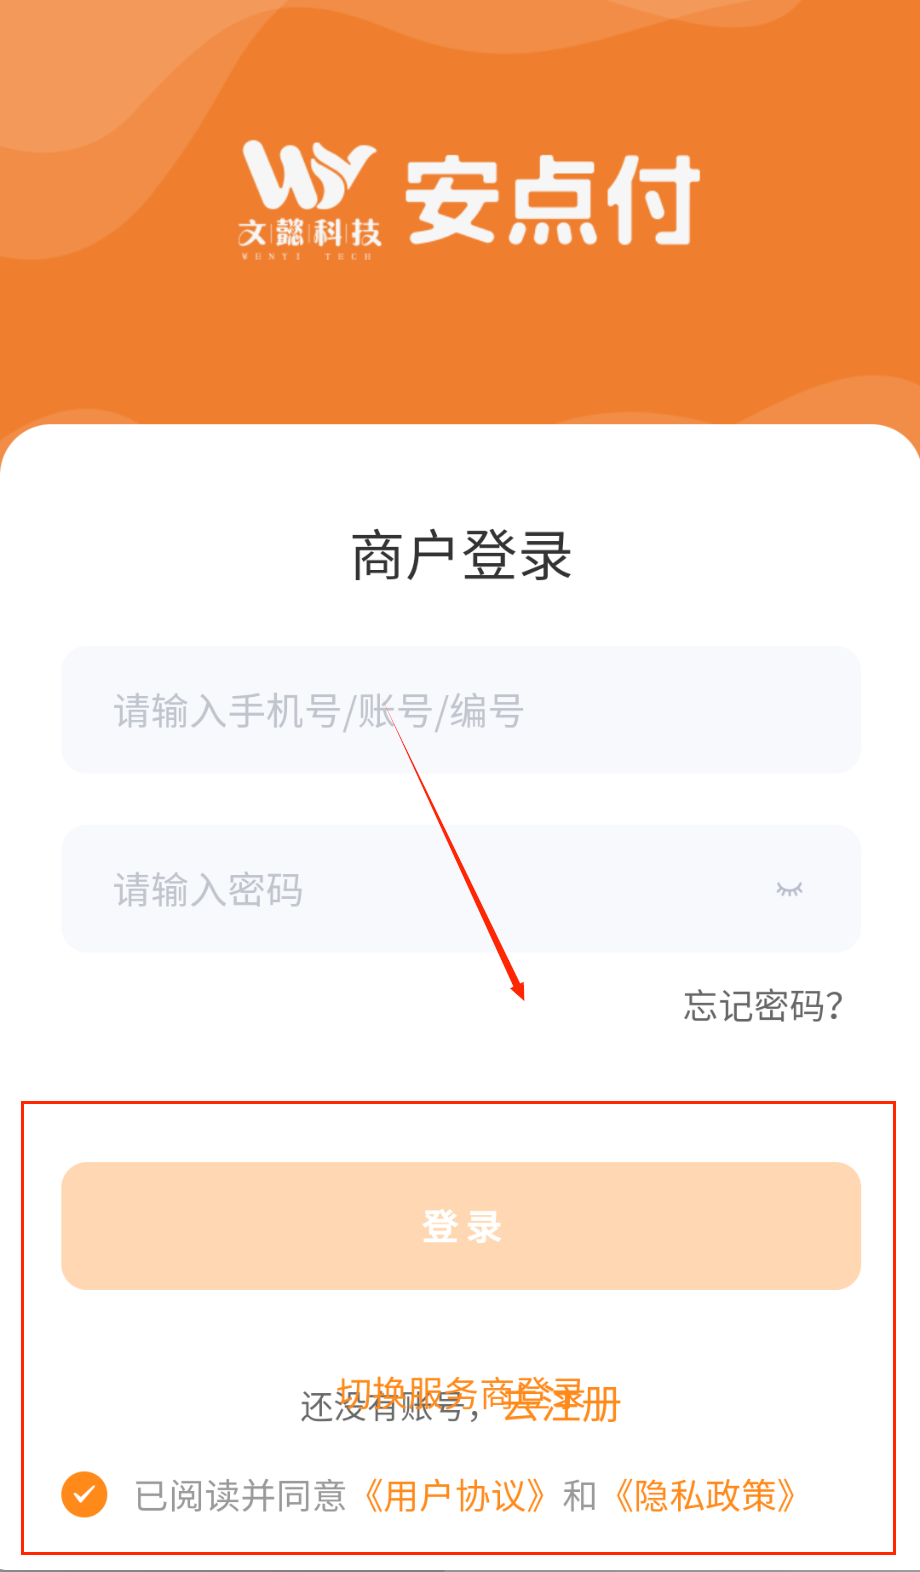Toggle the agreement checkmark circle
Viewport: 920px width, 1572px height.
pos(84,1495)
